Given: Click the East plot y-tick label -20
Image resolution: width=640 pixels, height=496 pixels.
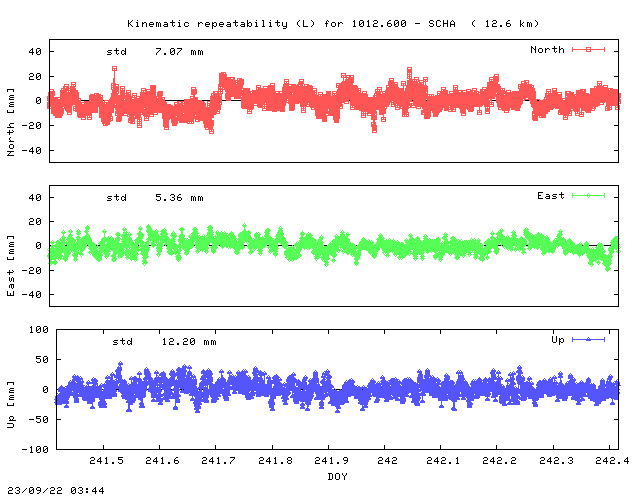Looking at the screenshot, I should pos(31,270).
